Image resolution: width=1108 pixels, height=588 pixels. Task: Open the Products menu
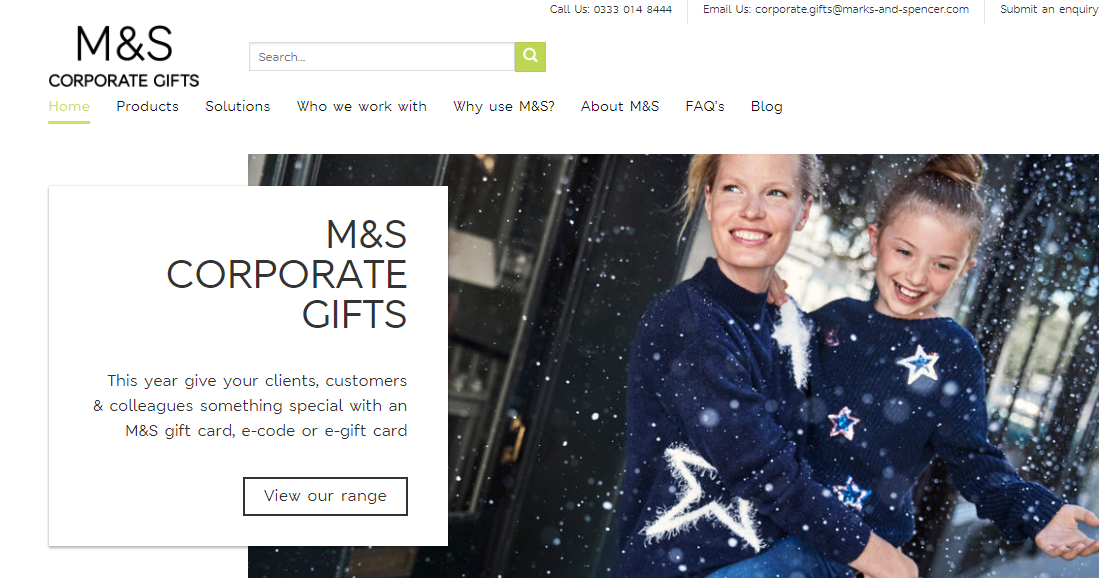148,107
